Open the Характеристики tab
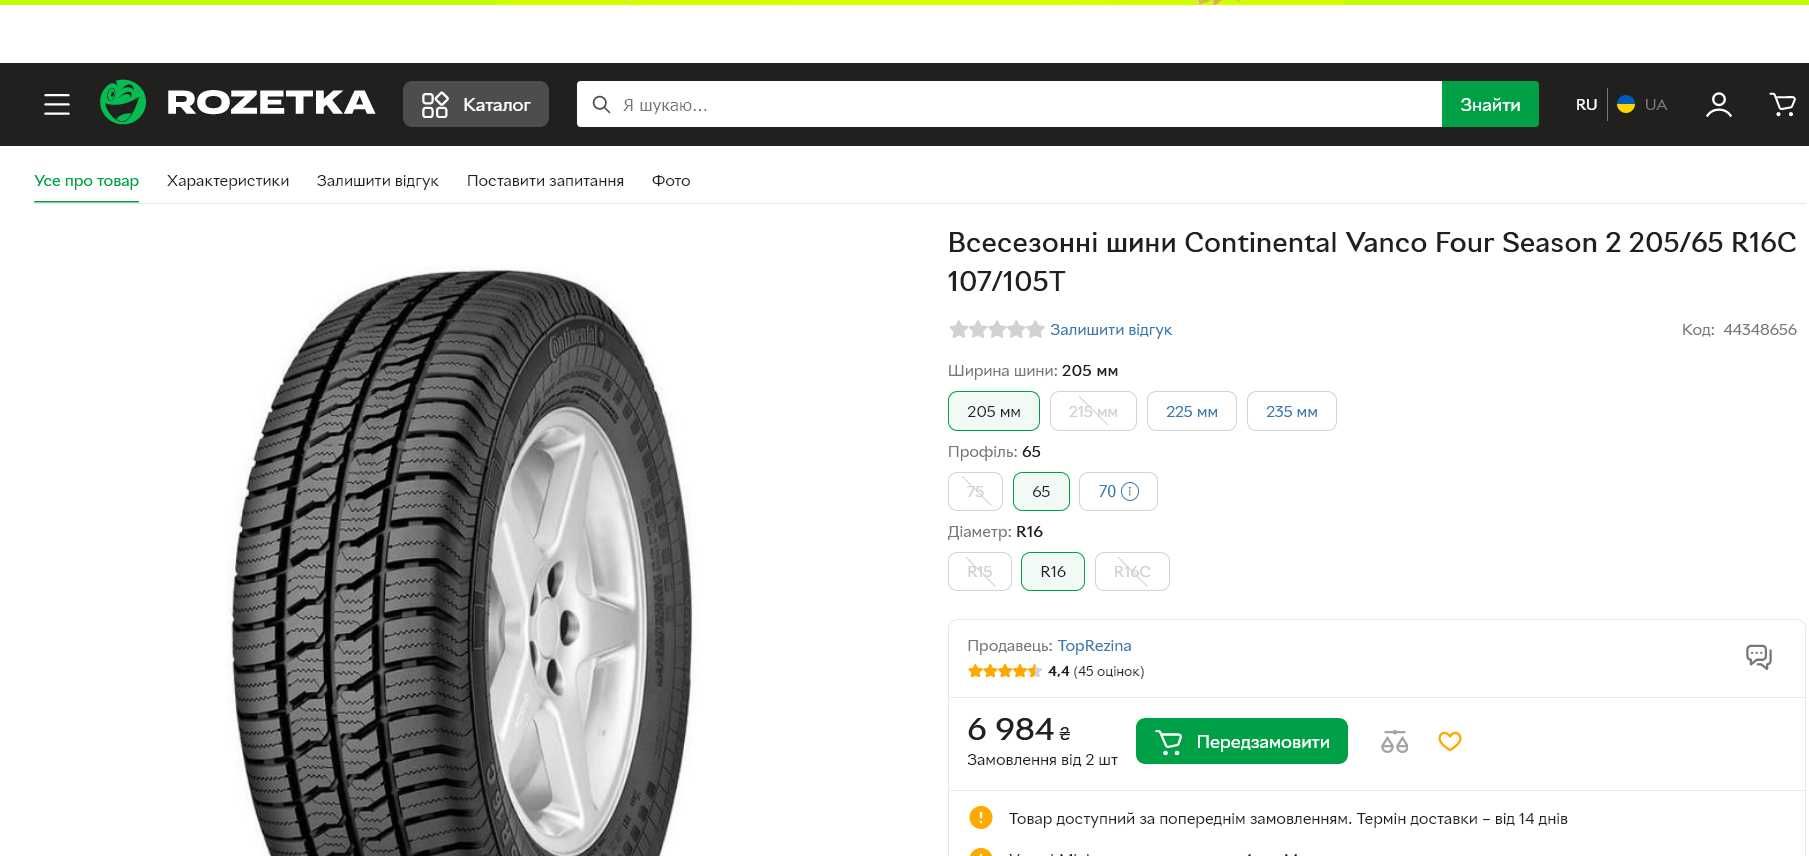 (228, 181)
